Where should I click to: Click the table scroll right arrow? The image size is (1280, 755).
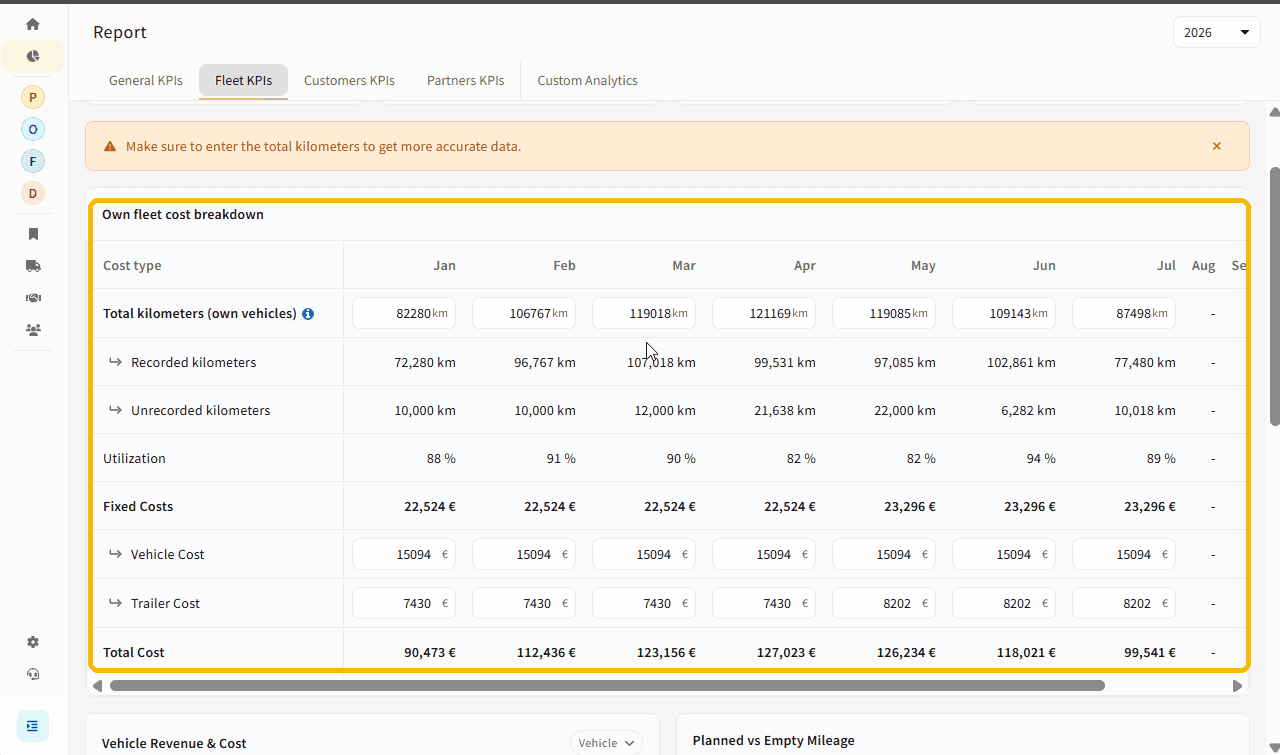coord(1237,686)
